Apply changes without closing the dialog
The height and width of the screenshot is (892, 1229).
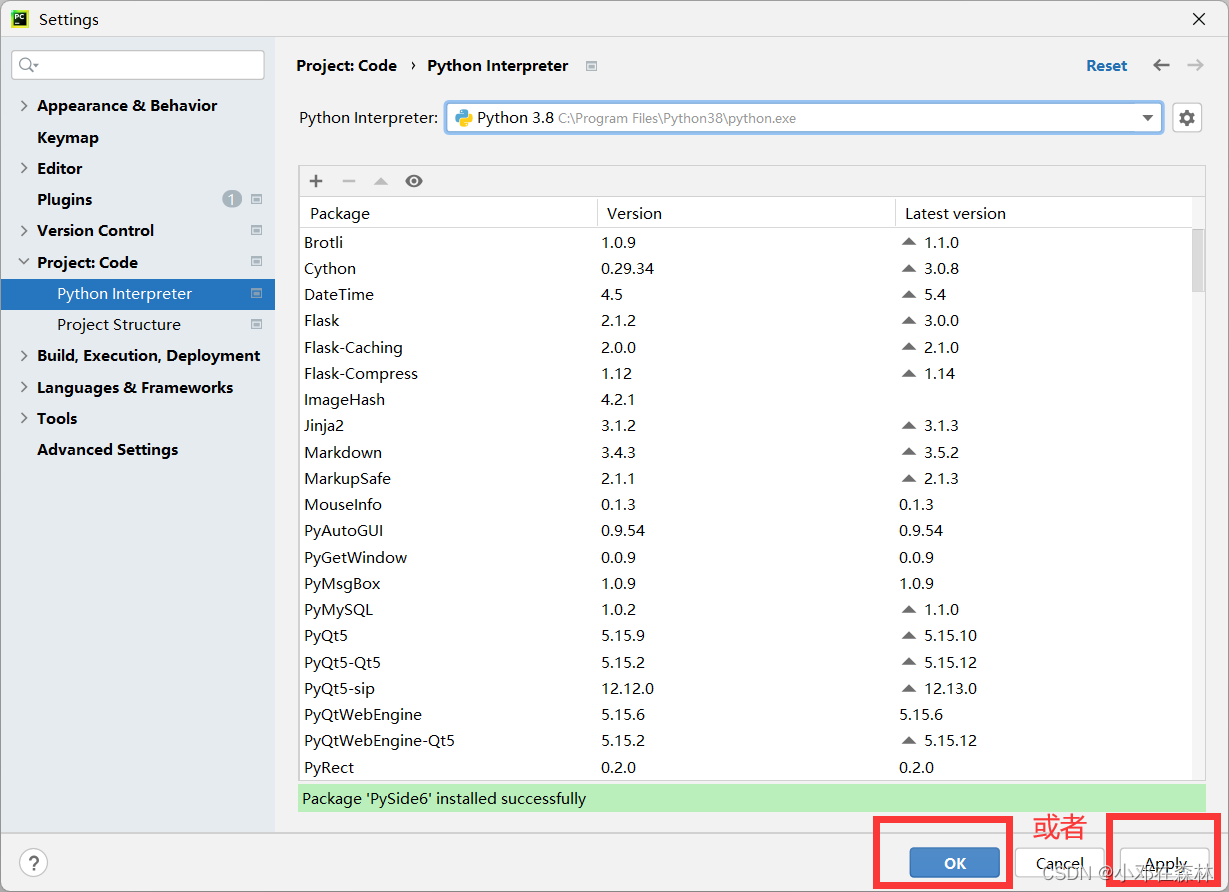tap(1164, 862)
